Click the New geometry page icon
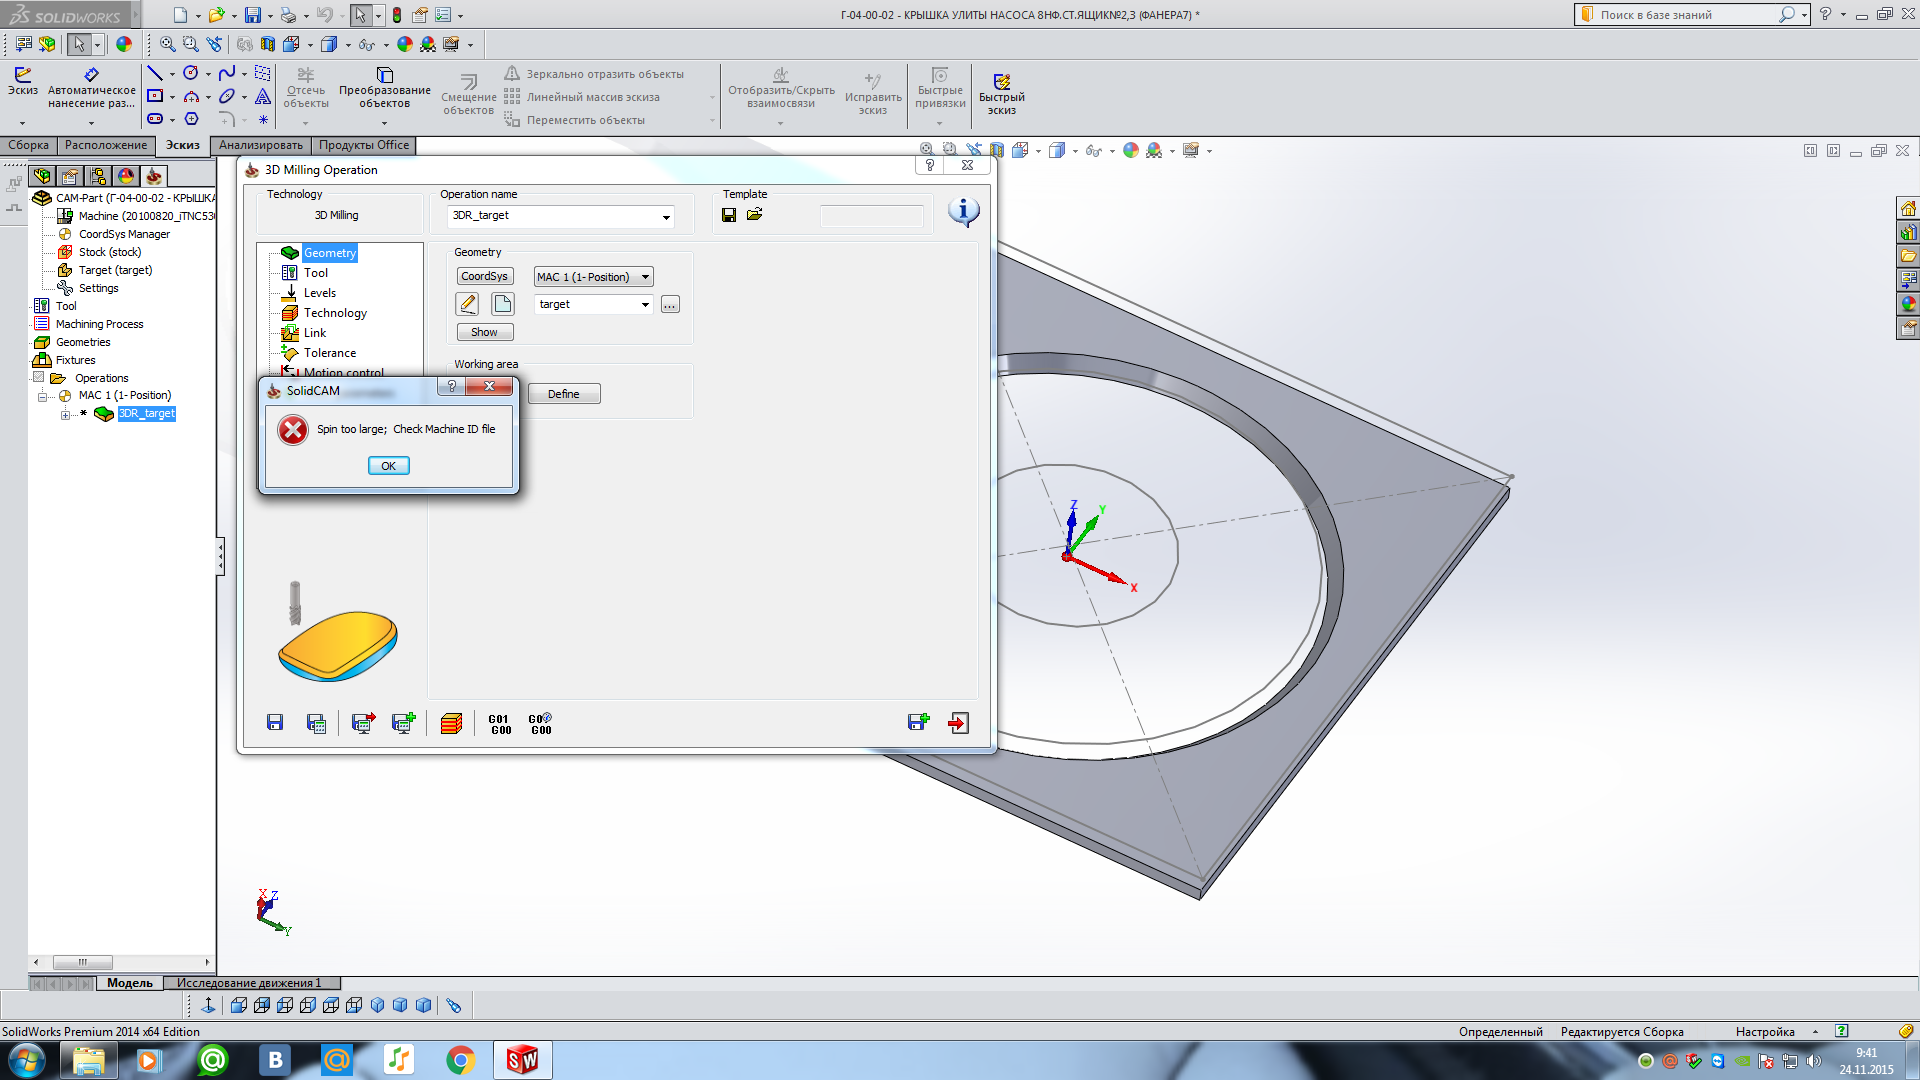1920x1080 pixels. pyautogui.click(x=502, y=304)
